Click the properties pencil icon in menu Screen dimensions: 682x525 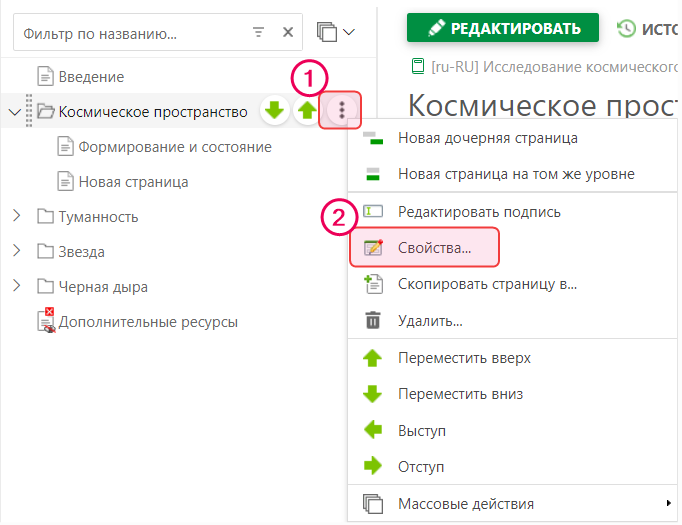coord(373,247)
